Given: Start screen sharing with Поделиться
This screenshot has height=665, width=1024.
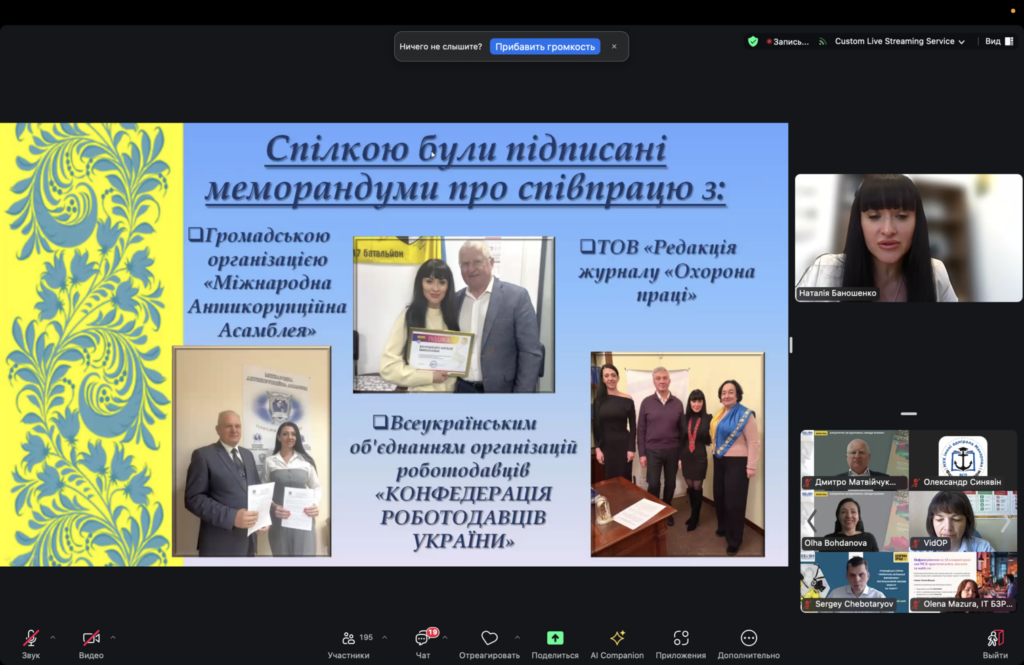Looking at the screenshot, I should [x=555, y=643].
